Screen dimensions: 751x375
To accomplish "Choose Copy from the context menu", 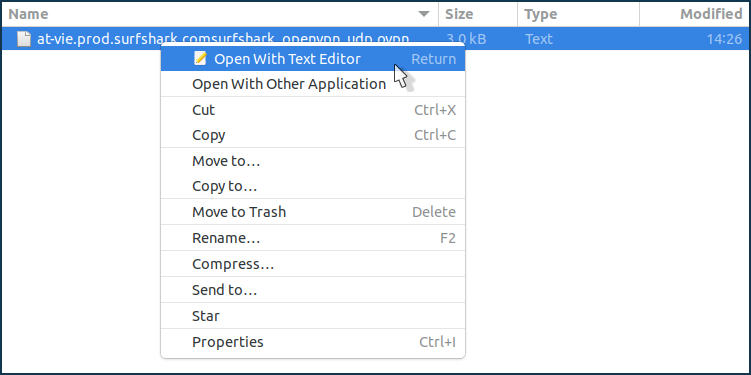I will (x=313, y=136).
